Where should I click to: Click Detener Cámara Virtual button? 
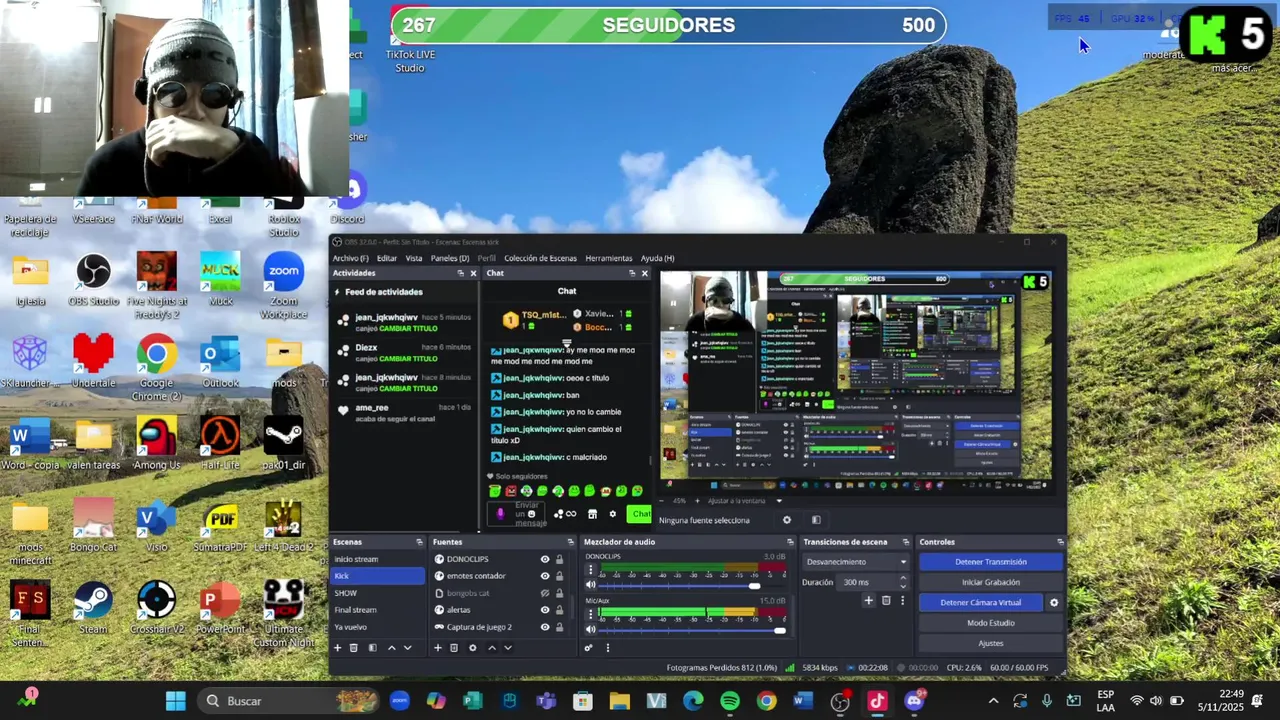coord(981,603)
